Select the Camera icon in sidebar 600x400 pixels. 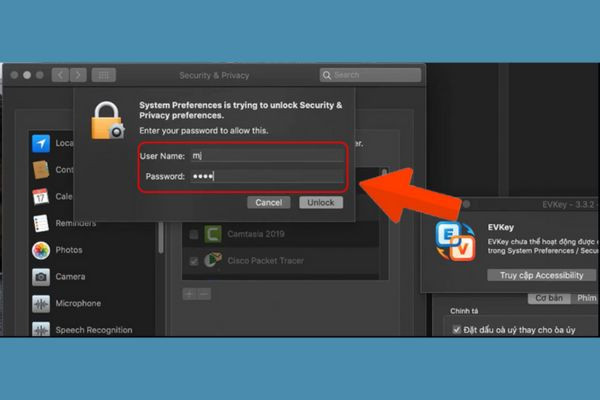[x=41, y=276]
